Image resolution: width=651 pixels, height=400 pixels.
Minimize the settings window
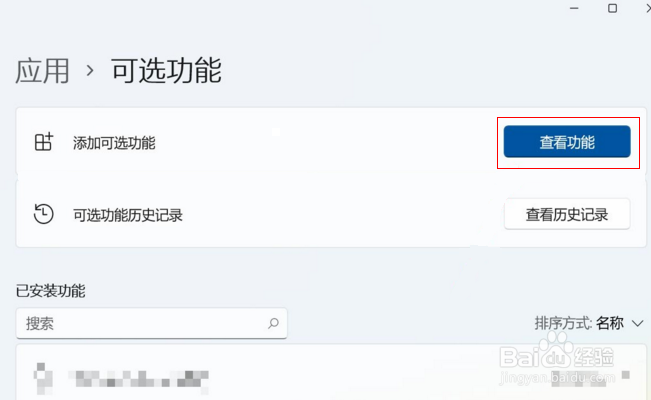[x=574, y=8]
